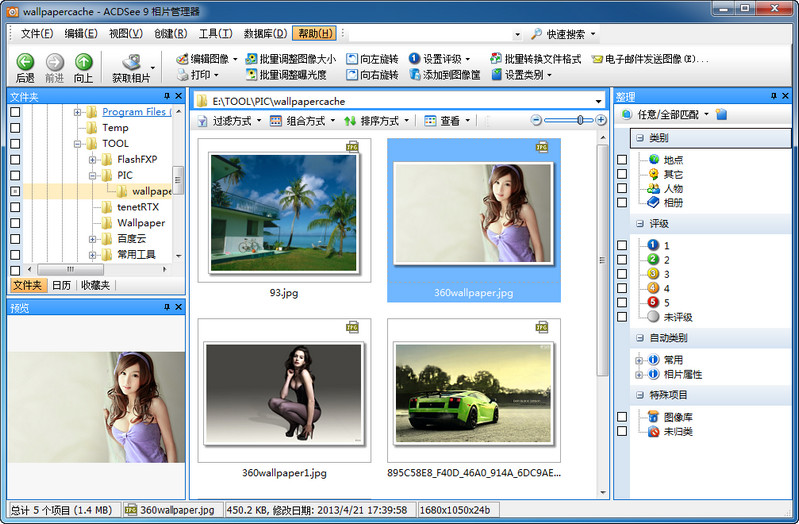Click the Batch Resize (批量调整图像大小) icon
The width and height of the screenshot is (799, 524).
[251, 59]
